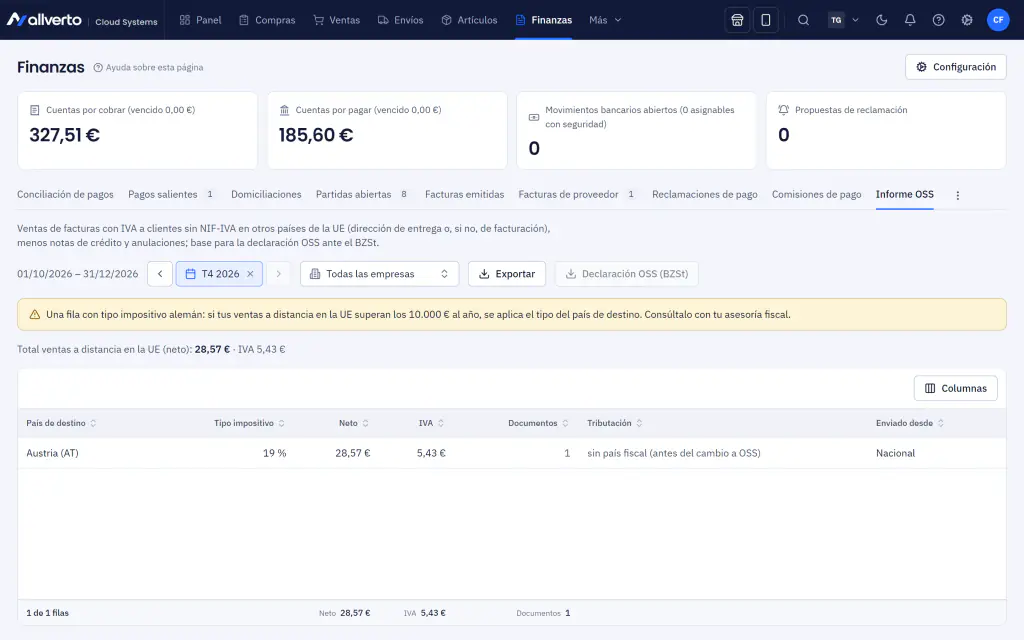Open Cuentas por cobrar card

tap(137, 130)
